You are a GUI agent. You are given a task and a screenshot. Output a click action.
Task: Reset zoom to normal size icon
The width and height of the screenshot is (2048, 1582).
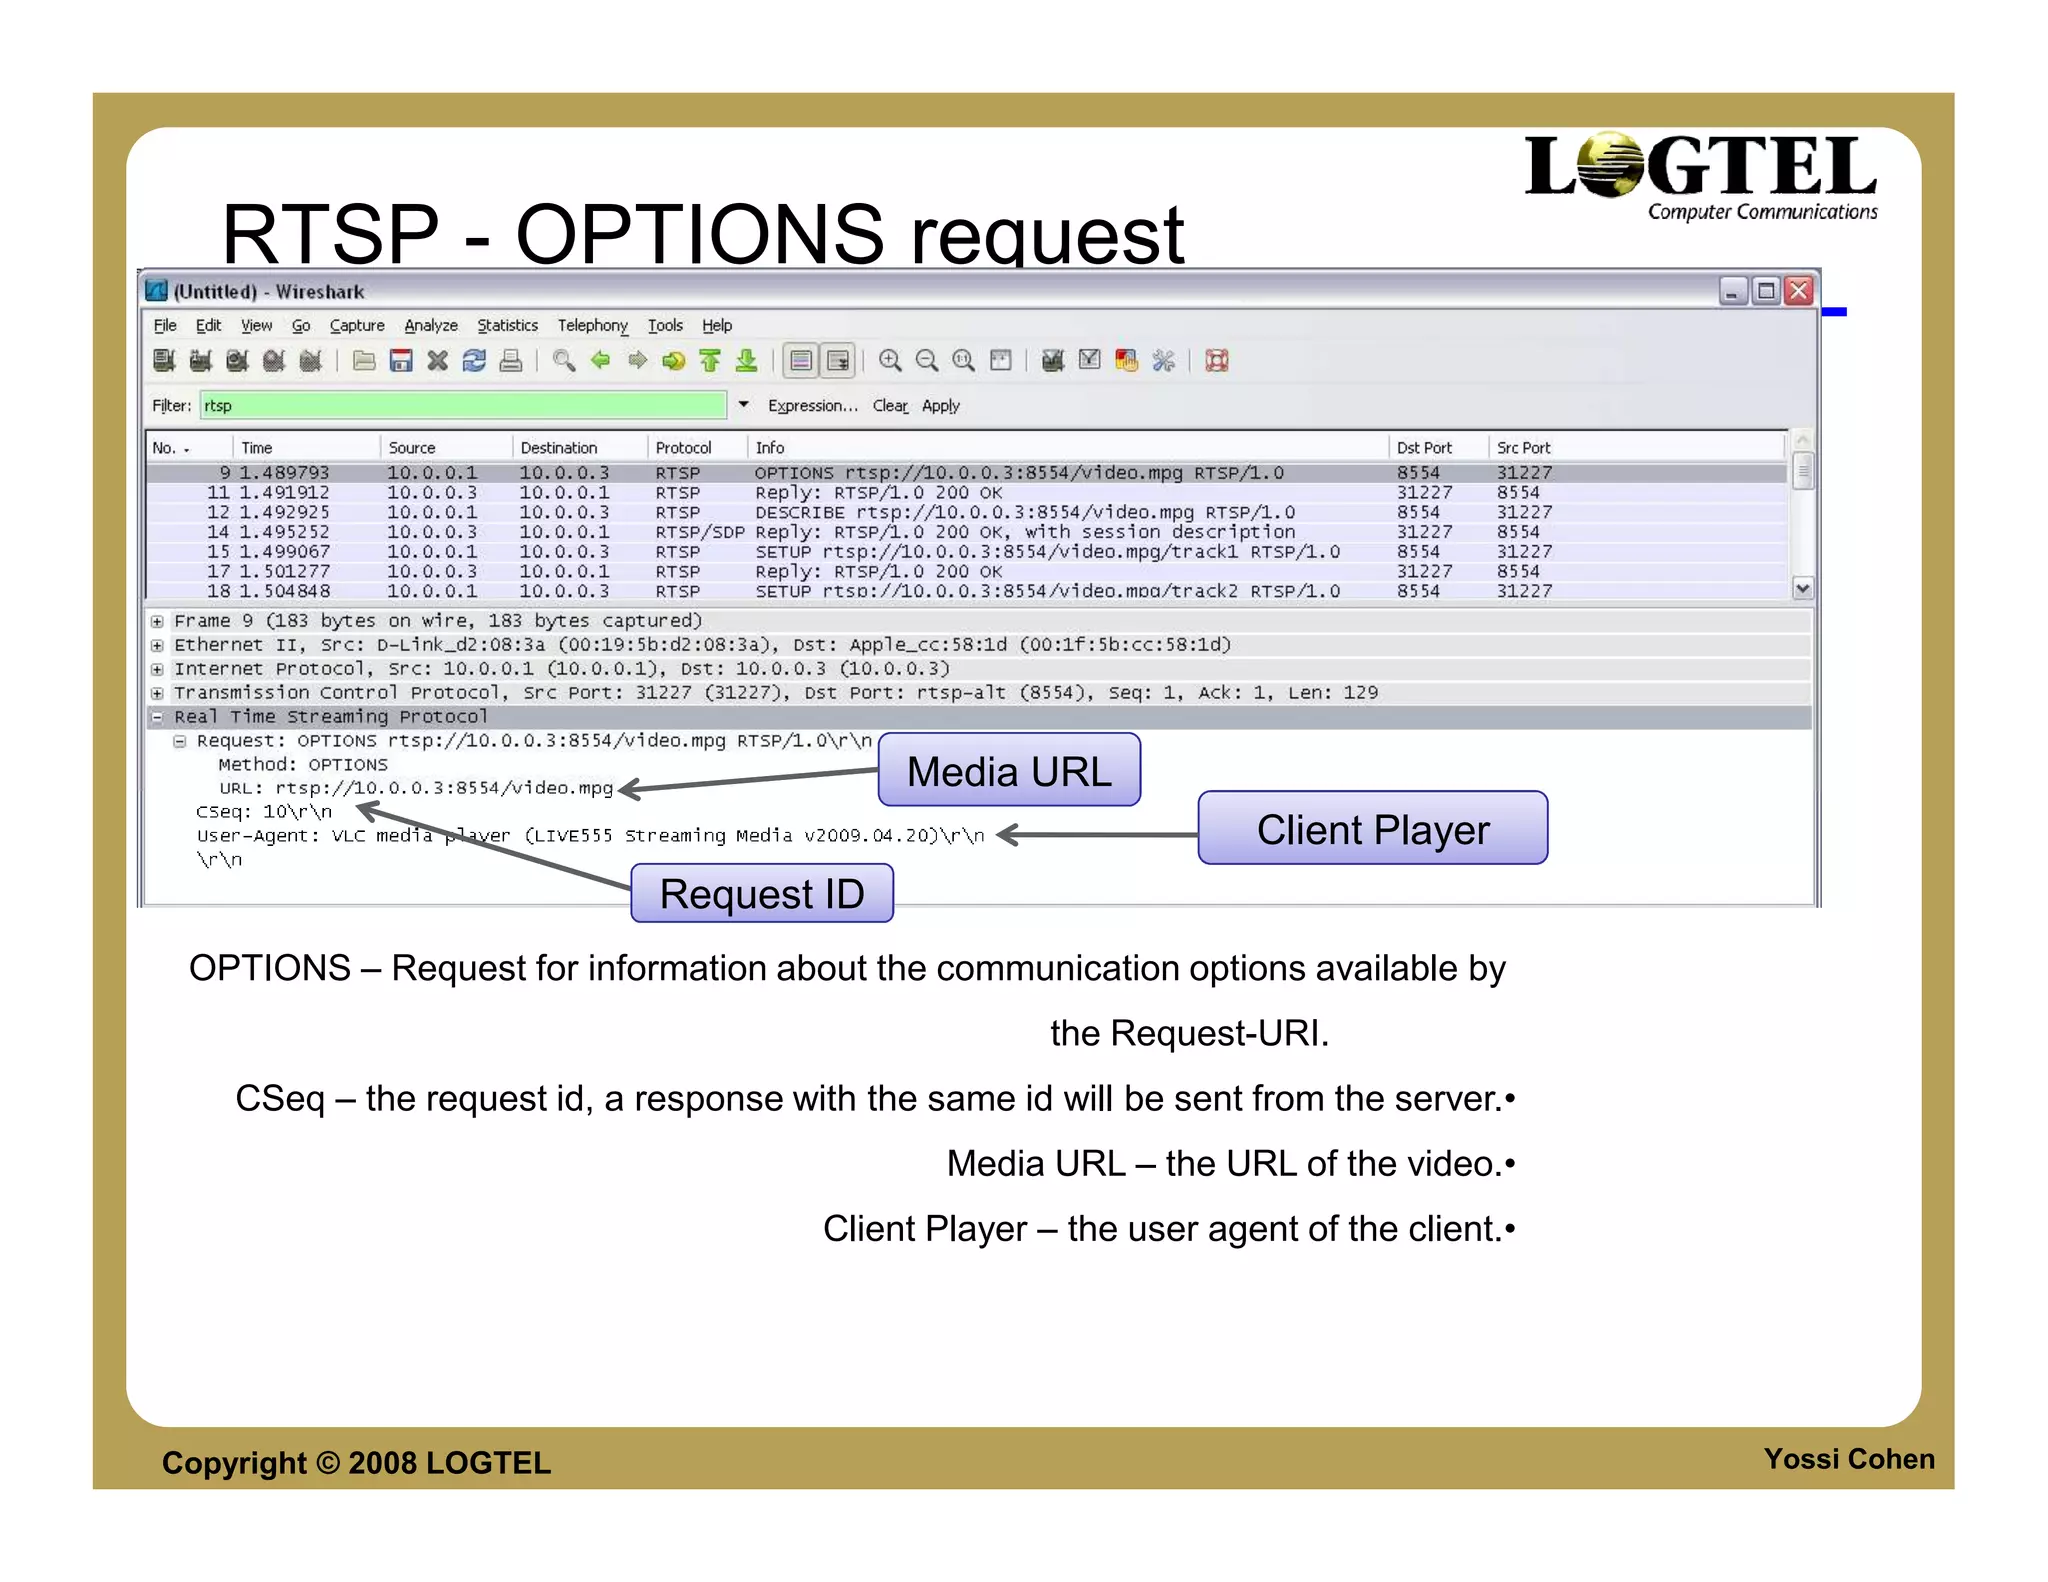click(964, 361)
